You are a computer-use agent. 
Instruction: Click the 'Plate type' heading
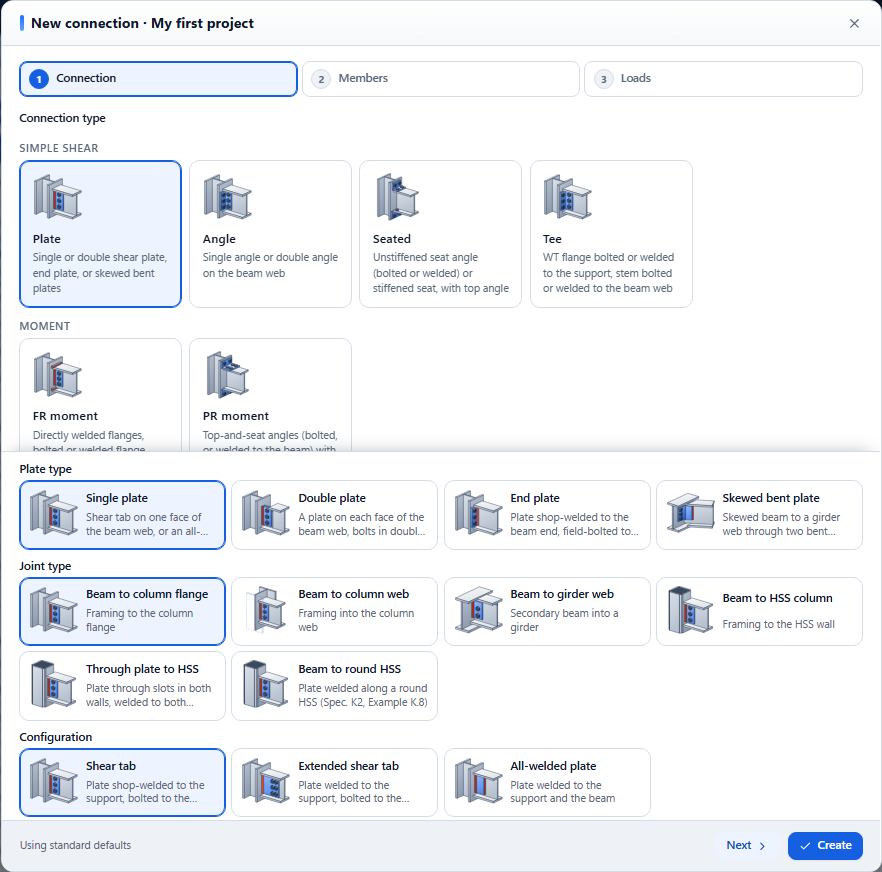click(46, 469)
